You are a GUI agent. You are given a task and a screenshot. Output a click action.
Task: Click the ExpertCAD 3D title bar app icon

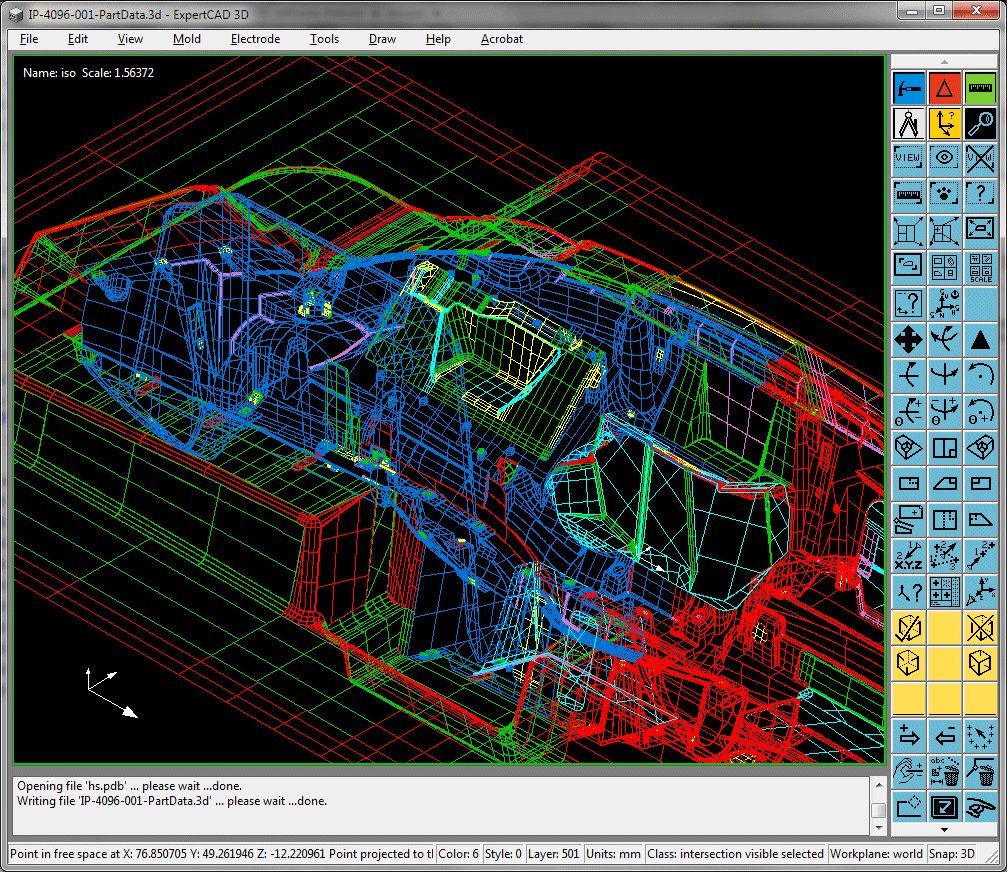15,14
